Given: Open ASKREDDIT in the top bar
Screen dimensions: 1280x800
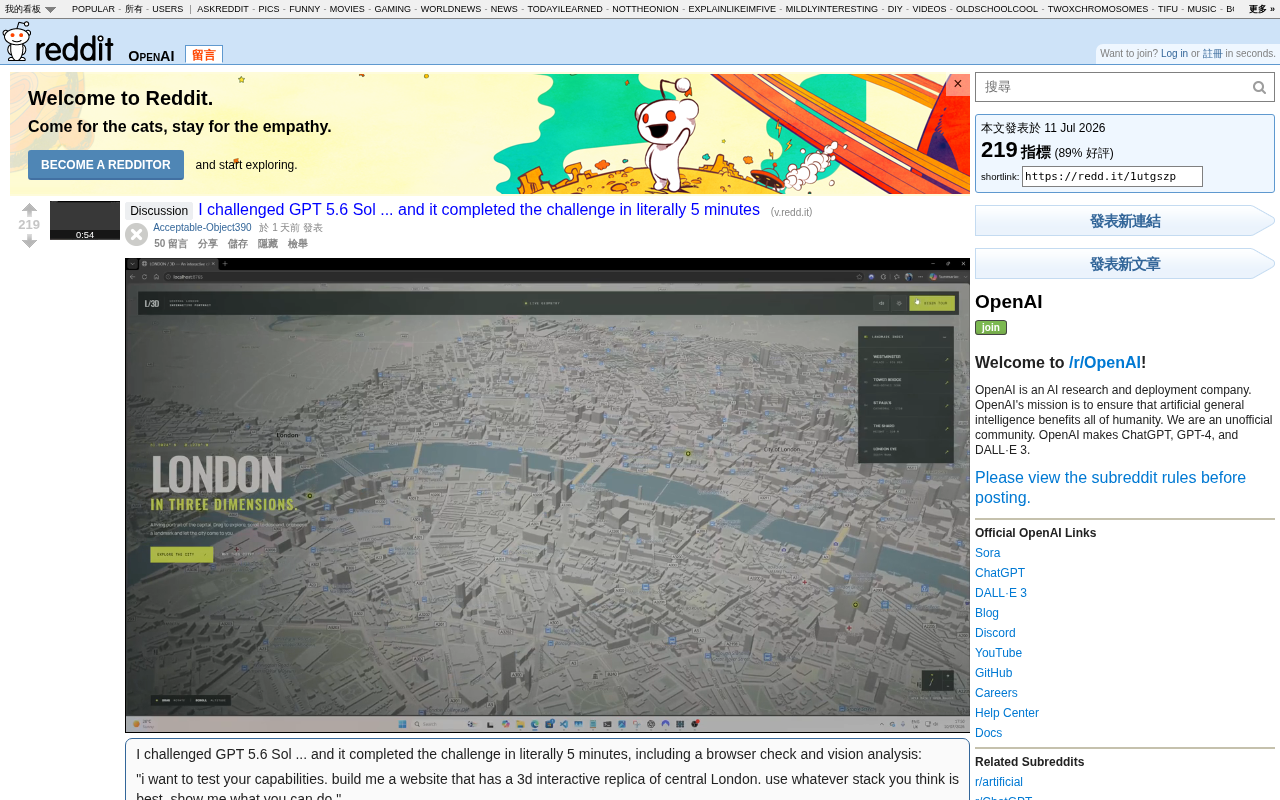Looking at the screenshot, I should coord(223,9).
